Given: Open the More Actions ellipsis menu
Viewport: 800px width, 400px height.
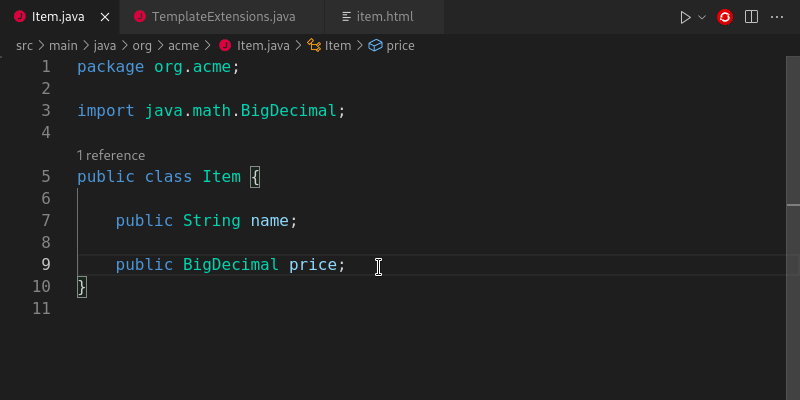Looking at the screenshot, I should 777,17.
